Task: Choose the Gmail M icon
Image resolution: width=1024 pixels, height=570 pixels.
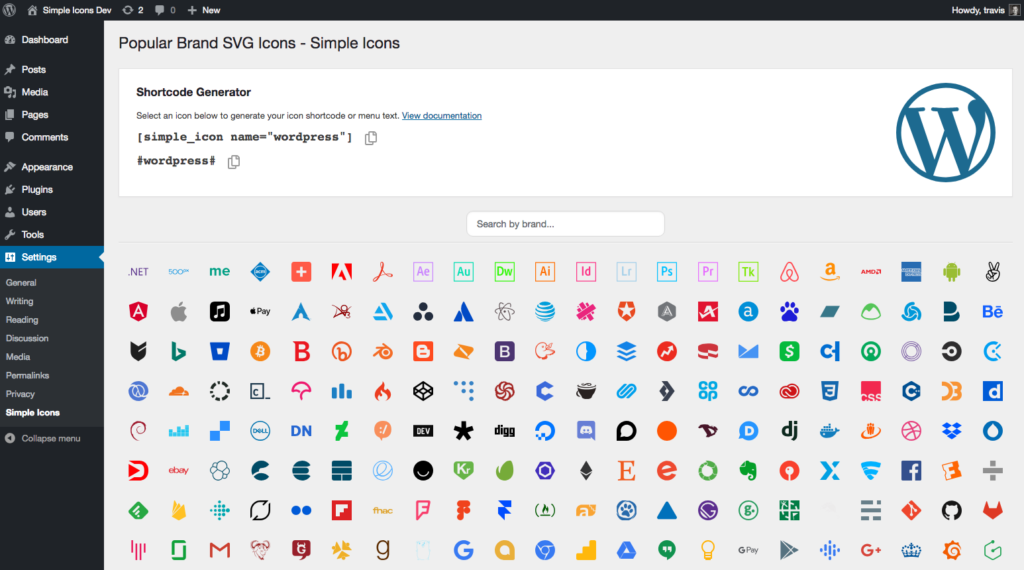Action: pos(219,550)
